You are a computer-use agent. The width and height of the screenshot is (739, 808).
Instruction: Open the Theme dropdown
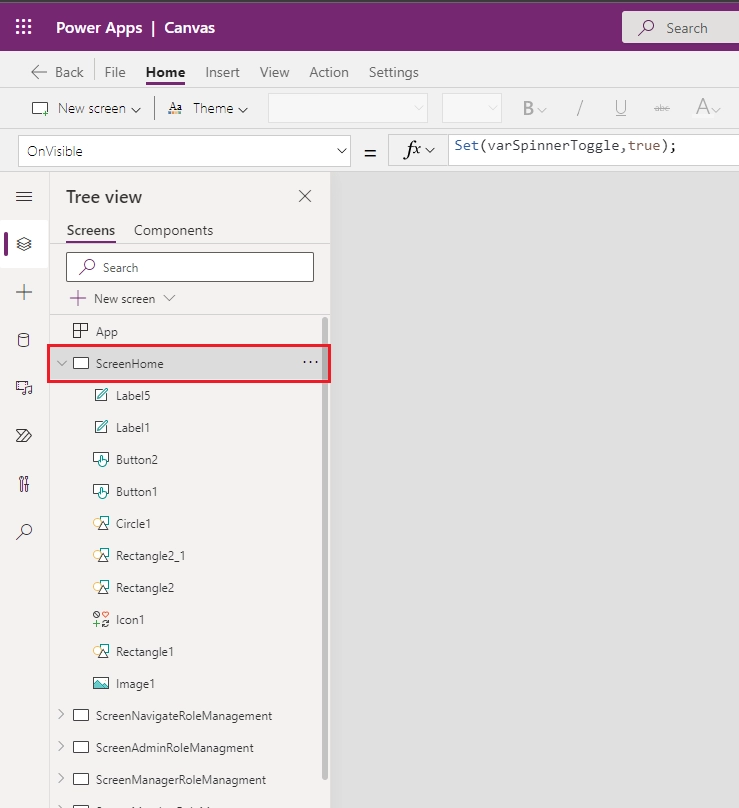(x=208, y=108)
